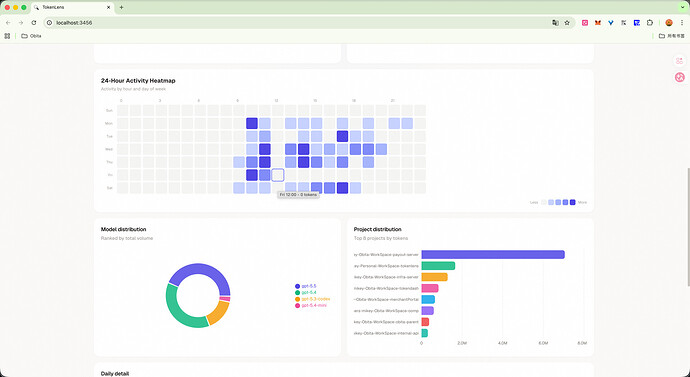Select the TokenLens browser tab
Viewport: 690px width, 377px height.
[73, 7]
